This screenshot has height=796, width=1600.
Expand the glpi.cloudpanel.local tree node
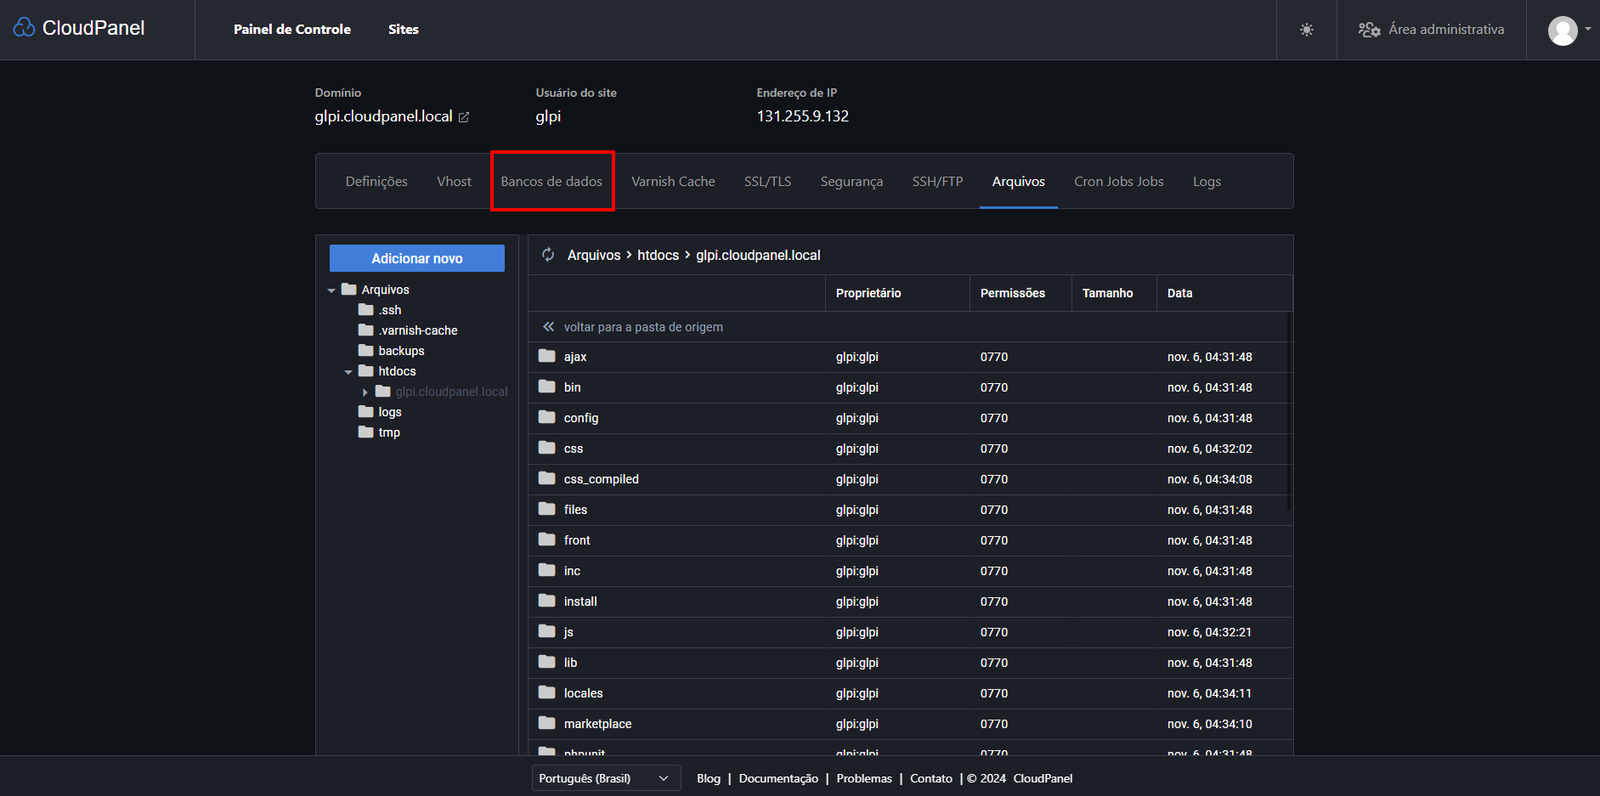point(365,392)
